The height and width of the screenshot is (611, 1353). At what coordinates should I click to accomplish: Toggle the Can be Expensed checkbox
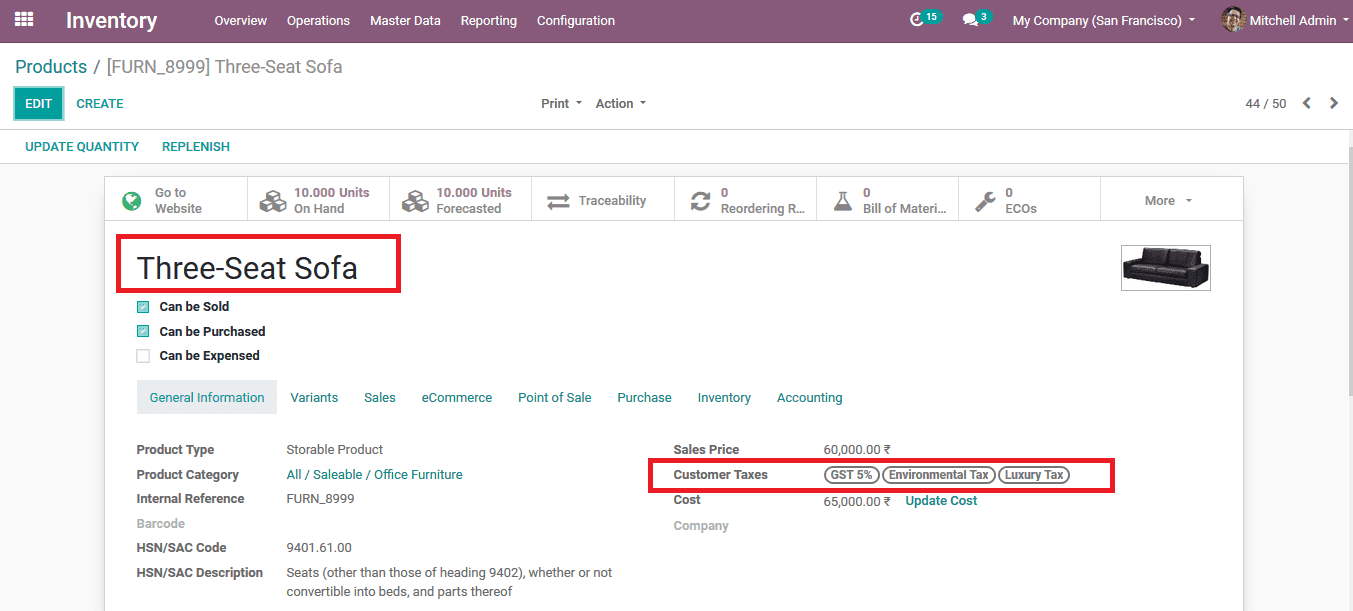[143, 356]
